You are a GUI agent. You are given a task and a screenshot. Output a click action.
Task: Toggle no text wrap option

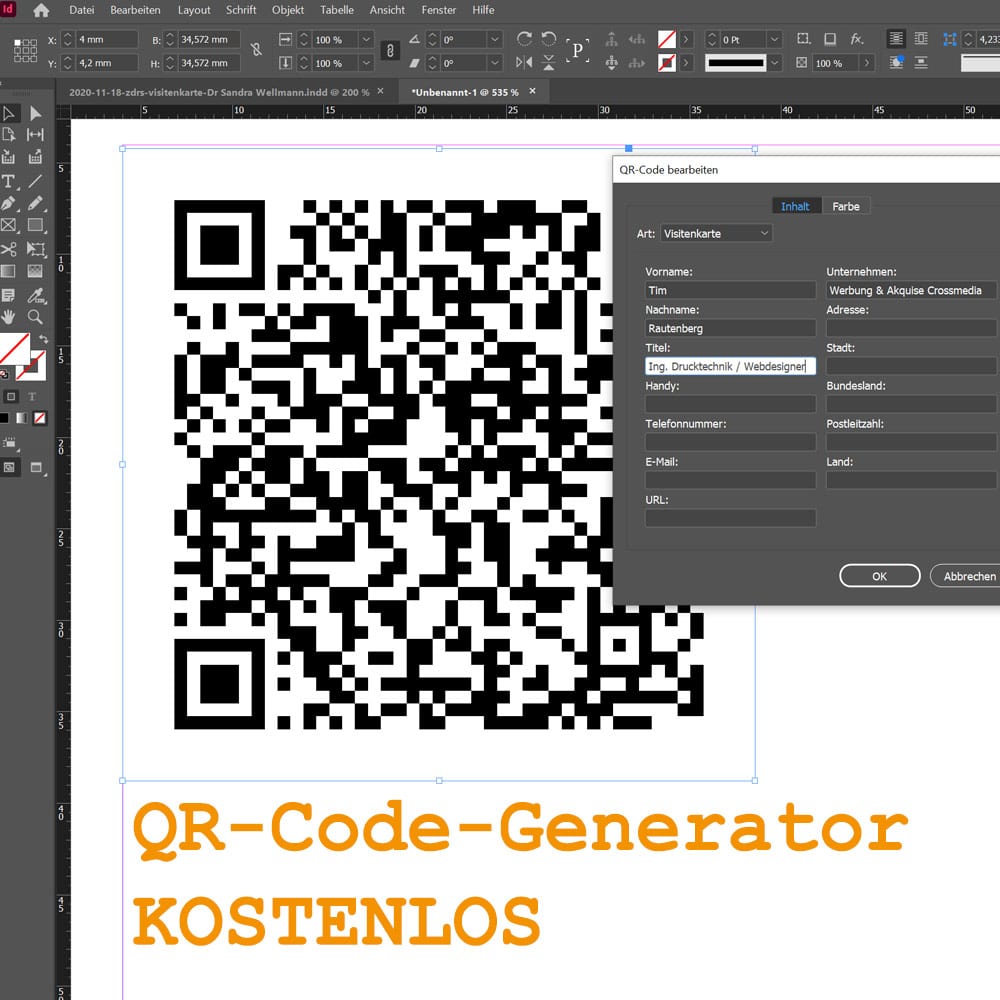click(896, 40)
